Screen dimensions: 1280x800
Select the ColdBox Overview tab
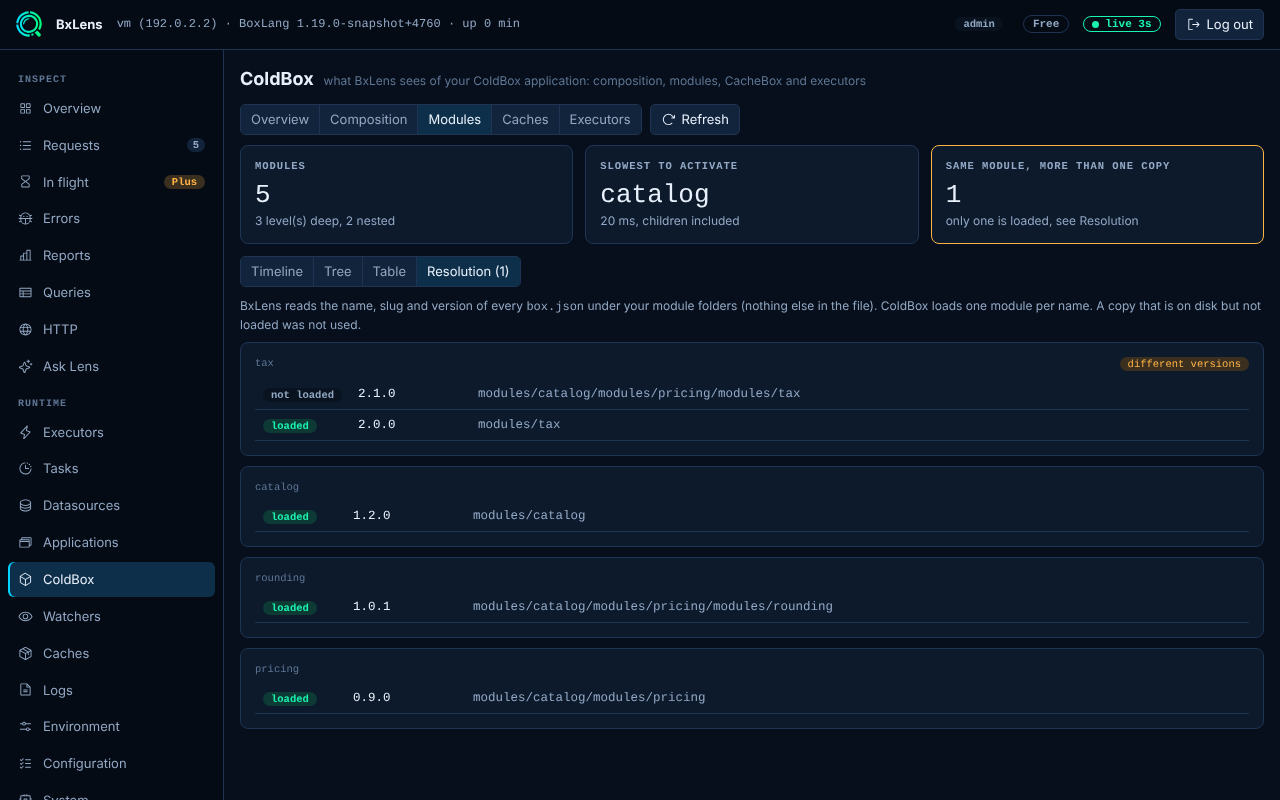point(280,119)
